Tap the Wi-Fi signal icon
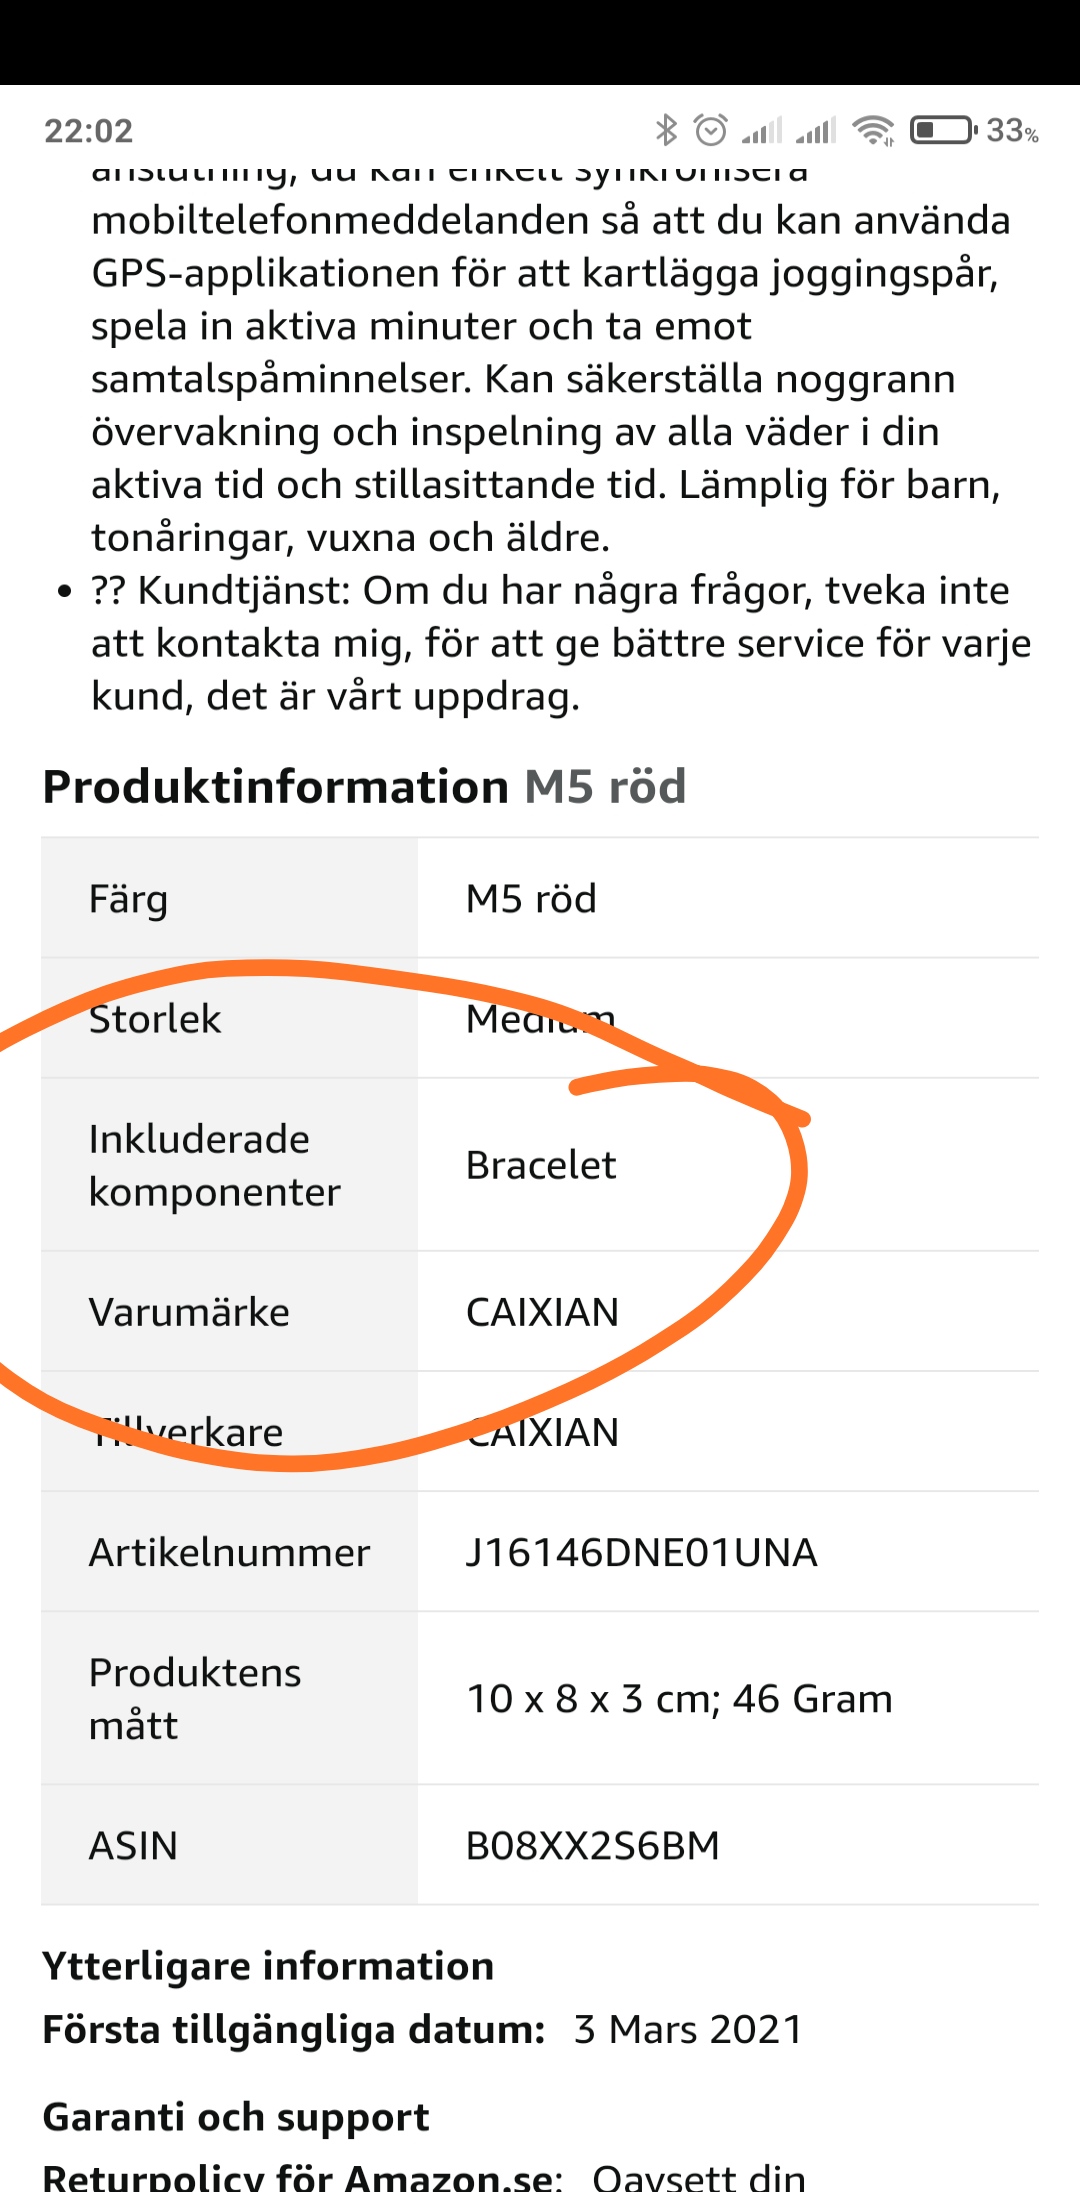Viewport: 1080px width, 2192px height. coord(873,130)
